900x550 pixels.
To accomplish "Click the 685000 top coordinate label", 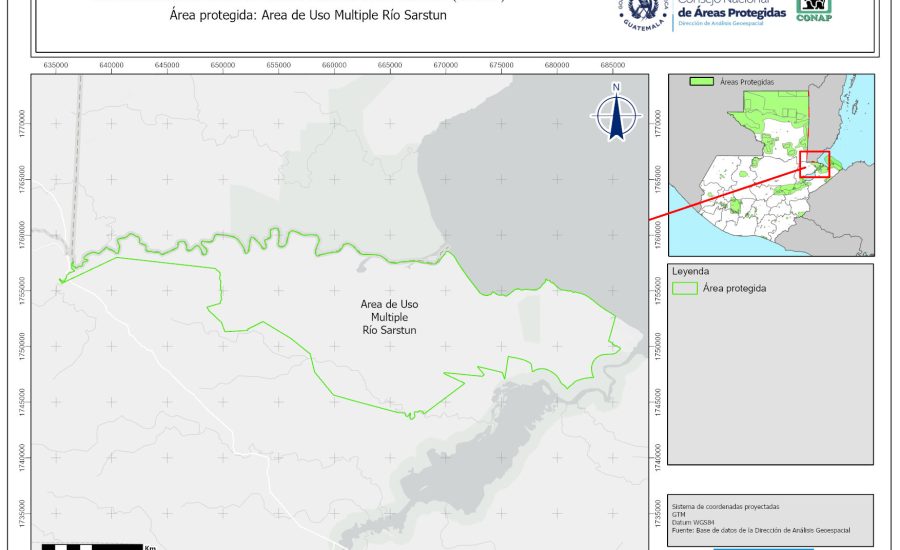I will point(612,65).
